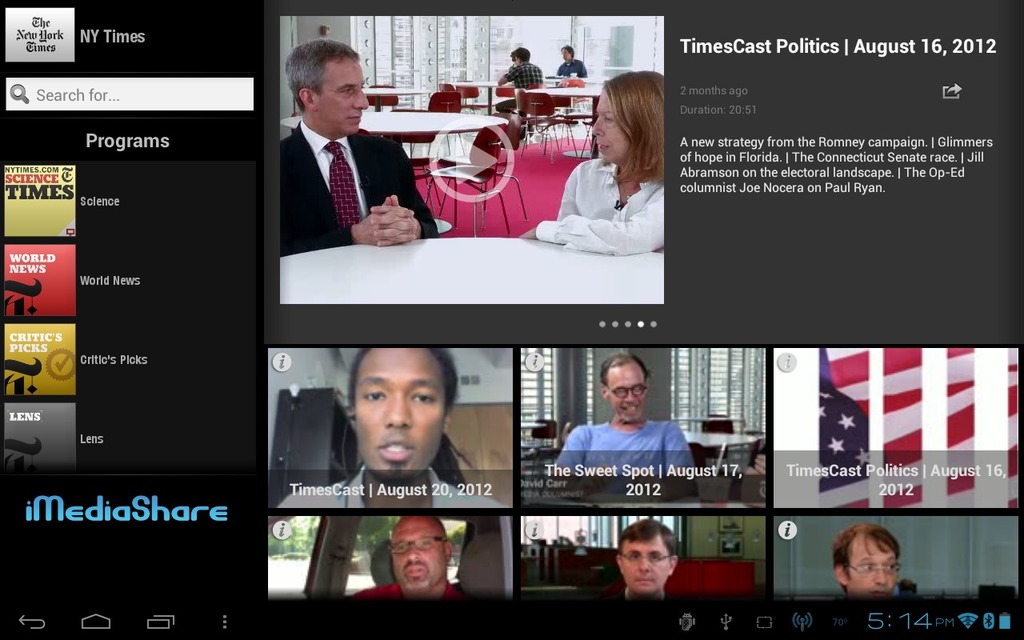Click the featured title TimesCast Politics | August 16, 2012
This screenshot has height=640, width=1024.
(x=838, y=46)
